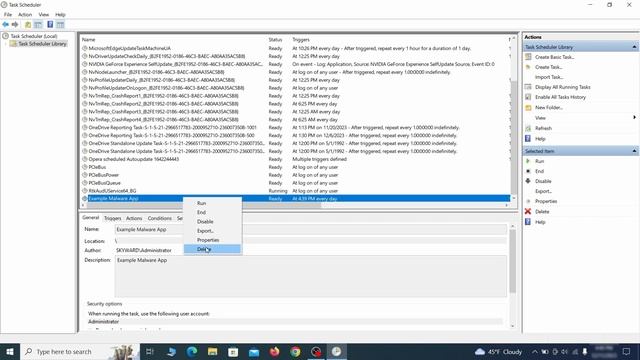Click Properties in the Selected Item section
The height and width of the screenshot is (360, 640).
[x=546, y=201]
